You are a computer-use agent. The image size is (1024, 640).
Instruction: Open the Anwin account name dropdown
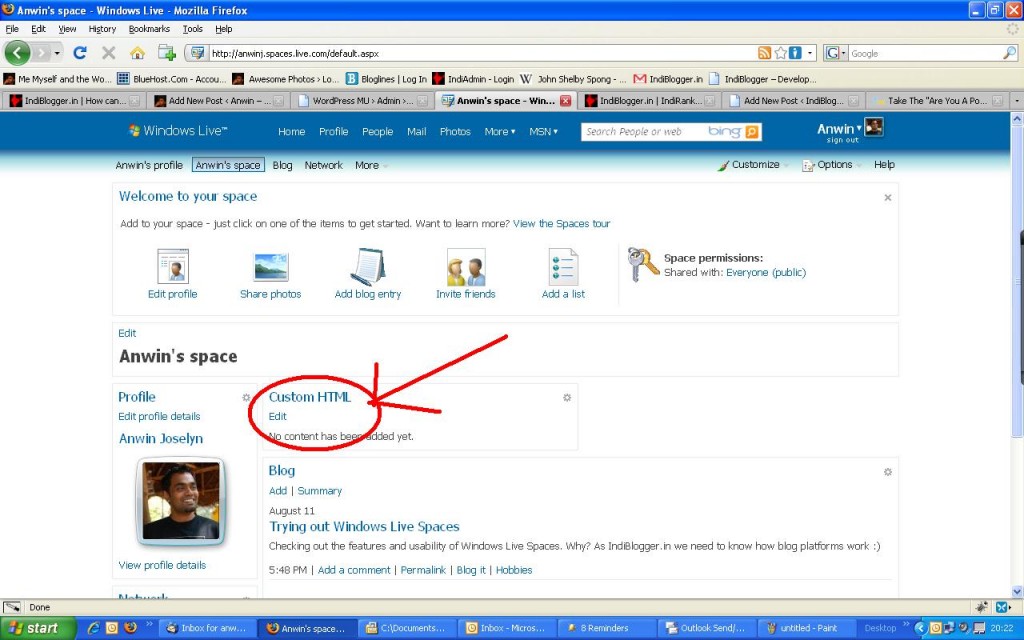(x=839, y=129)
